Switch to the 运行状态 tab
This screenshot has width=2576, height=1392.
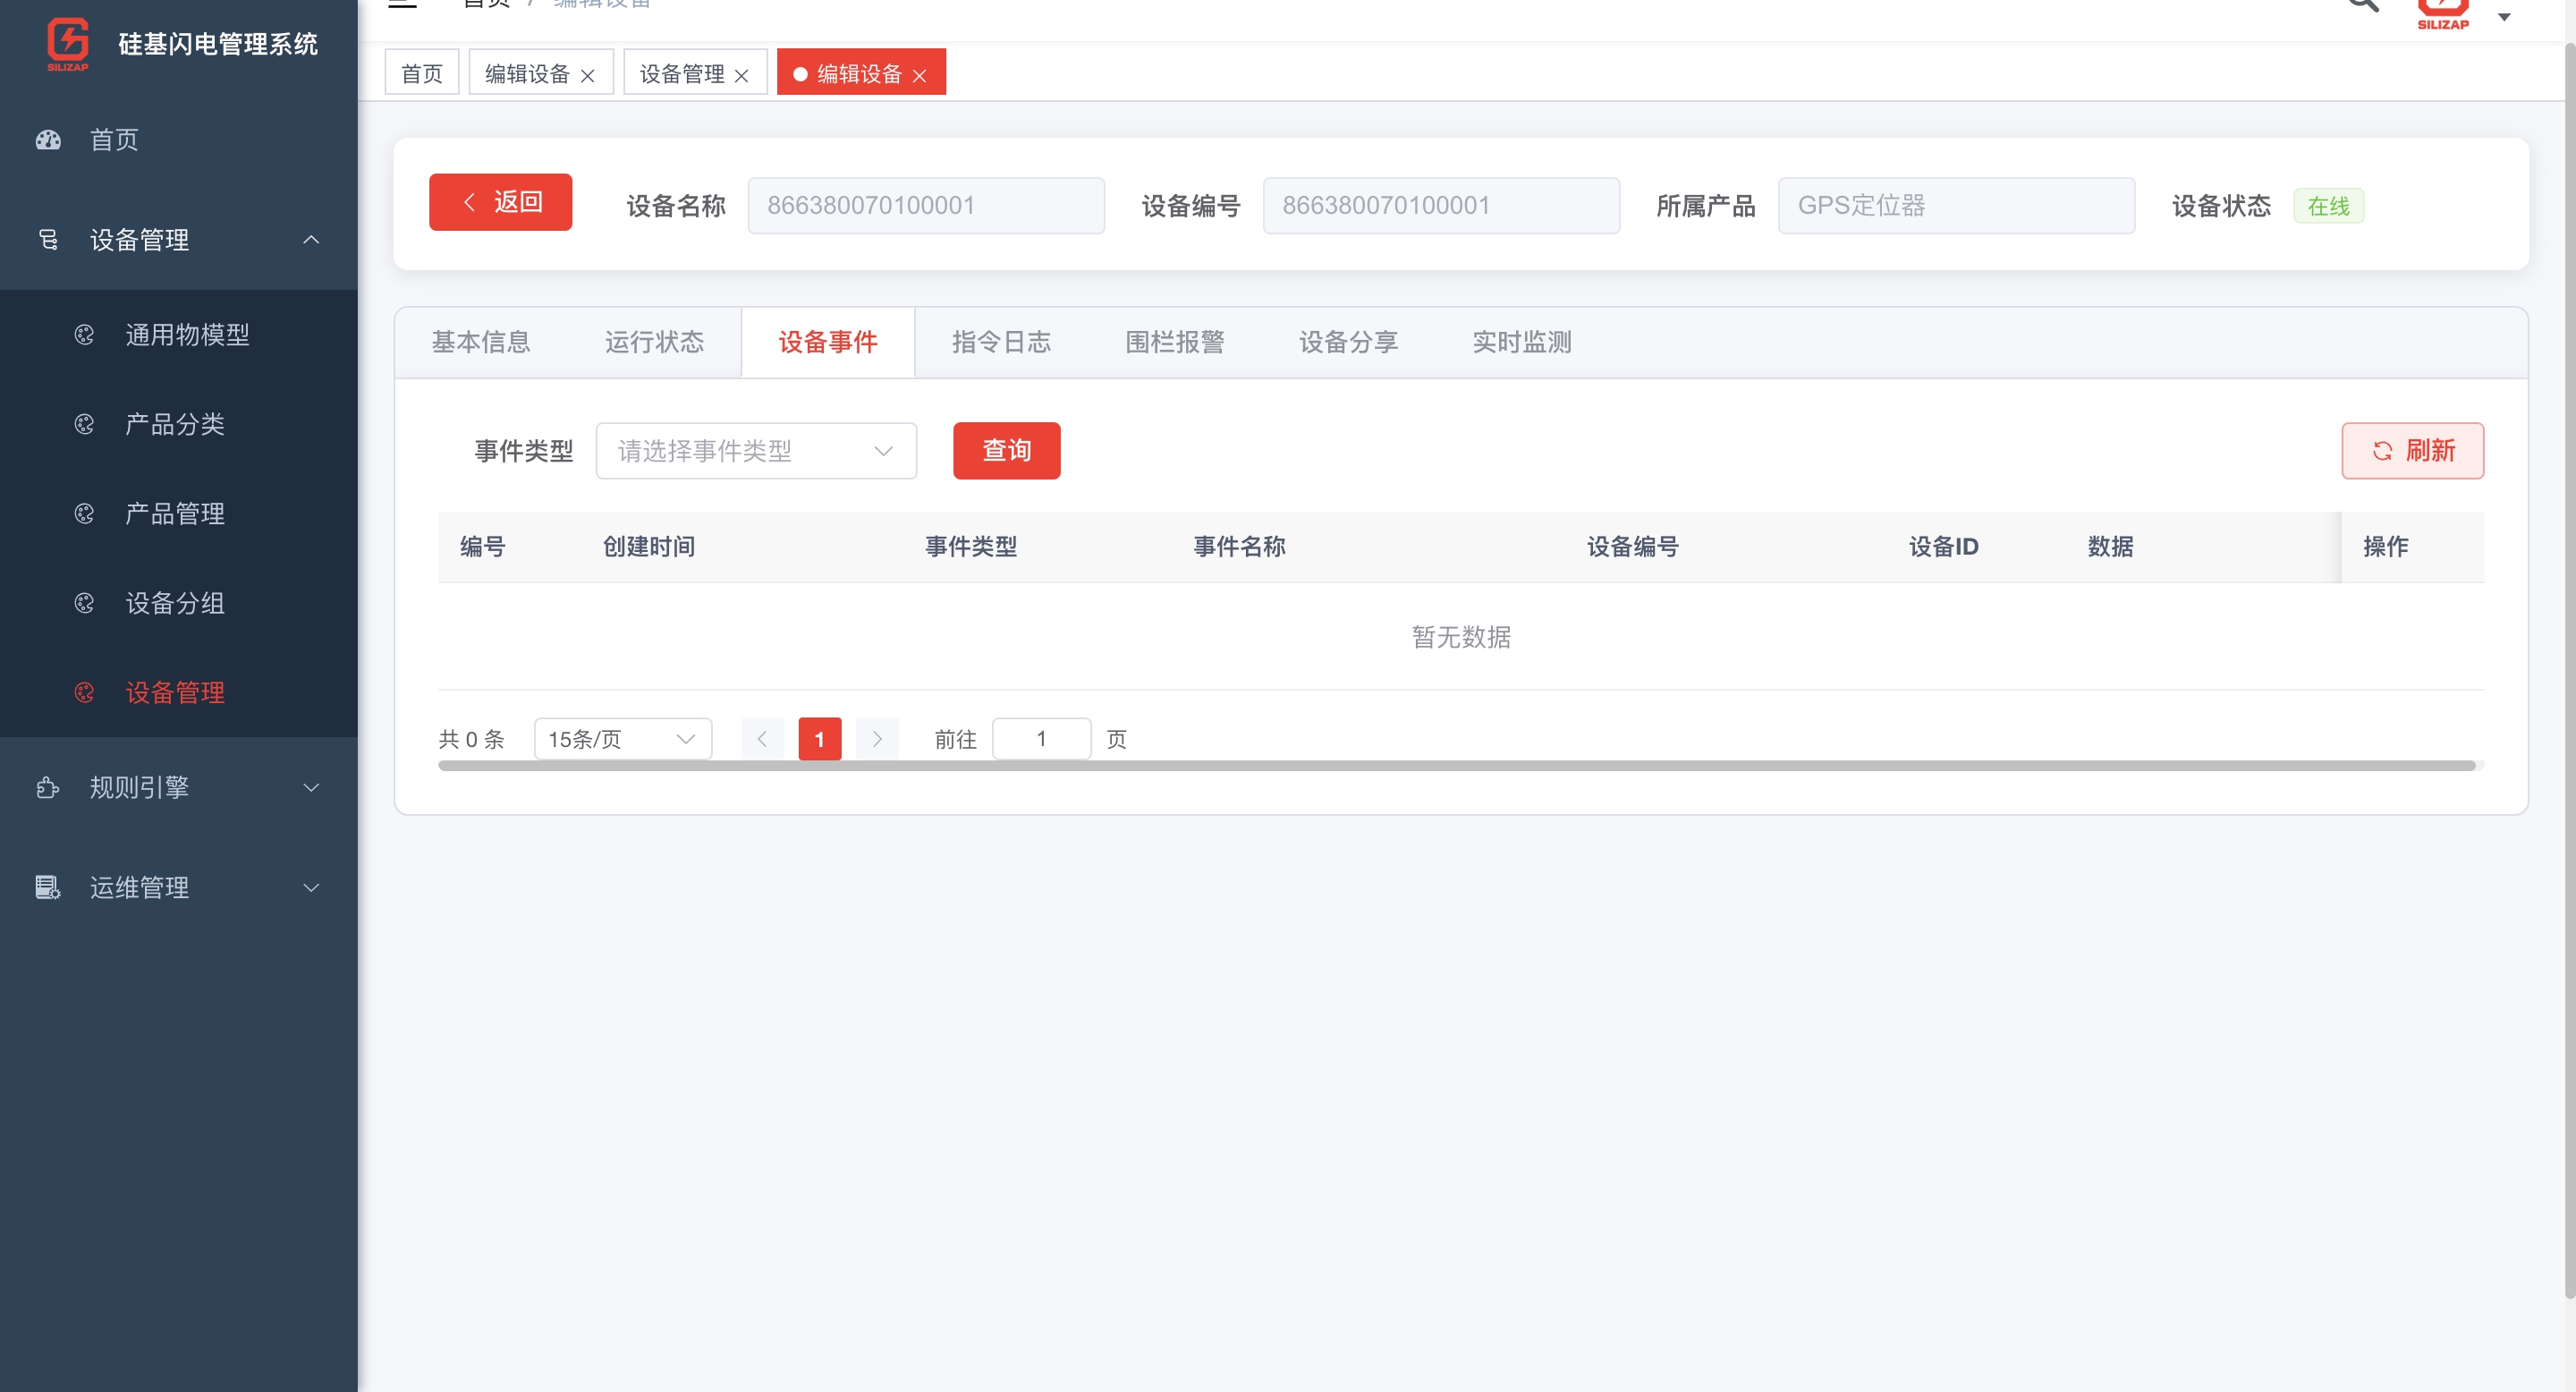[654, 342]
